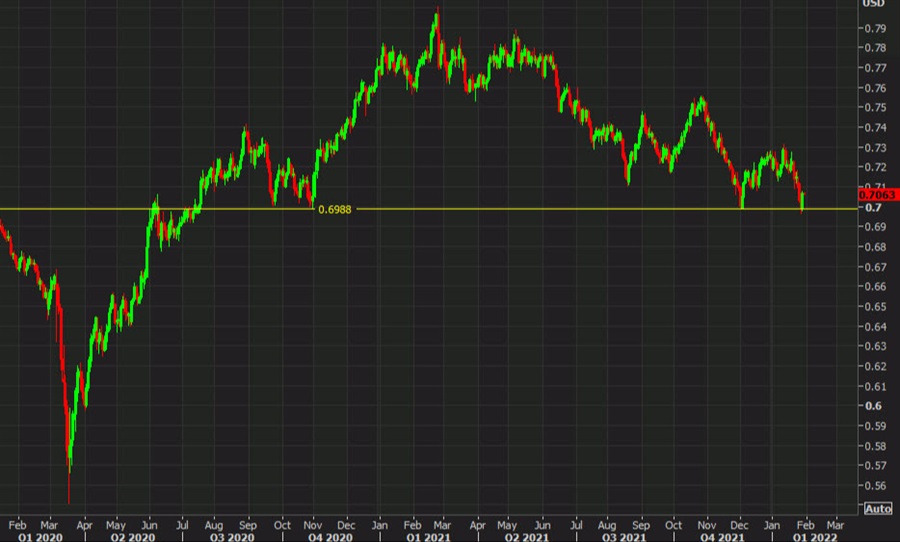Viewport: 900px width, 542px height.
Task: Click the Q4 2021 quarter label
Action: coord(723,537)
